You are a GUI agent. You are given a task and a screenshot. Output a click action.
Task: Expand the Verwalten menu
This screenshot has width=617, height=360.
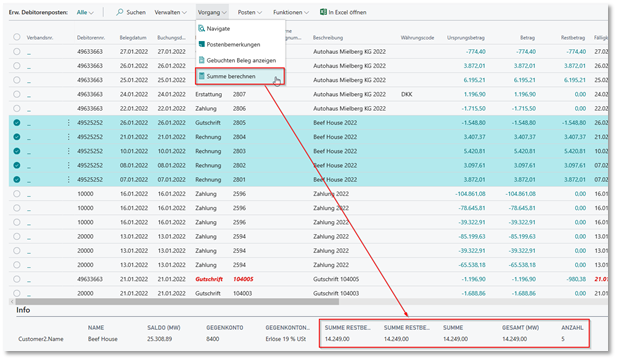[x=170, y=12]
